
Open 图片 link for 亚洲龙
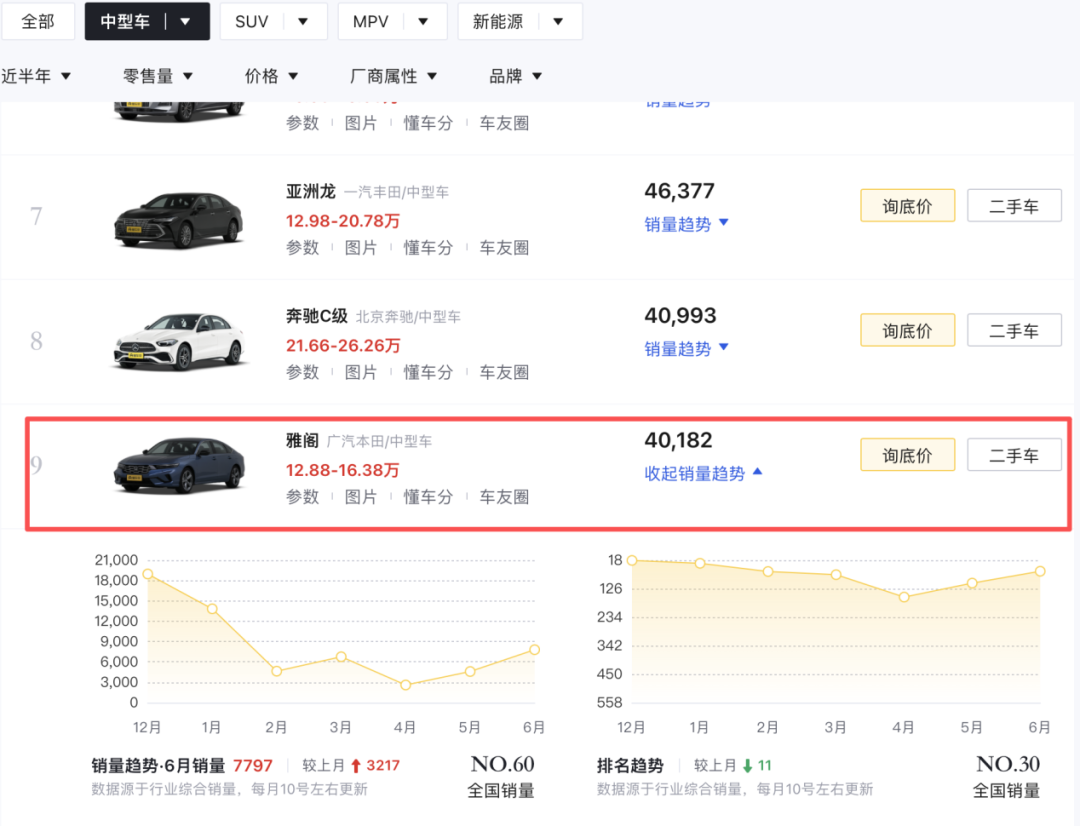[x=361, y=247]
